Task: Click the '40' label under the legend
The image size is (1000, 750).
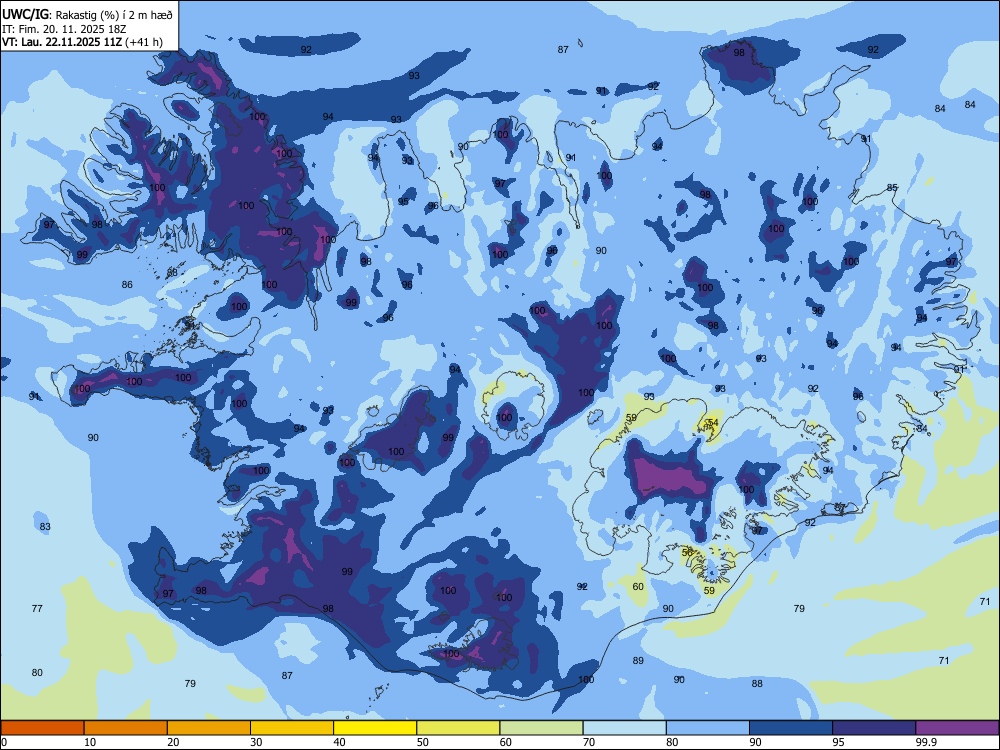Action: coord(339,742)
